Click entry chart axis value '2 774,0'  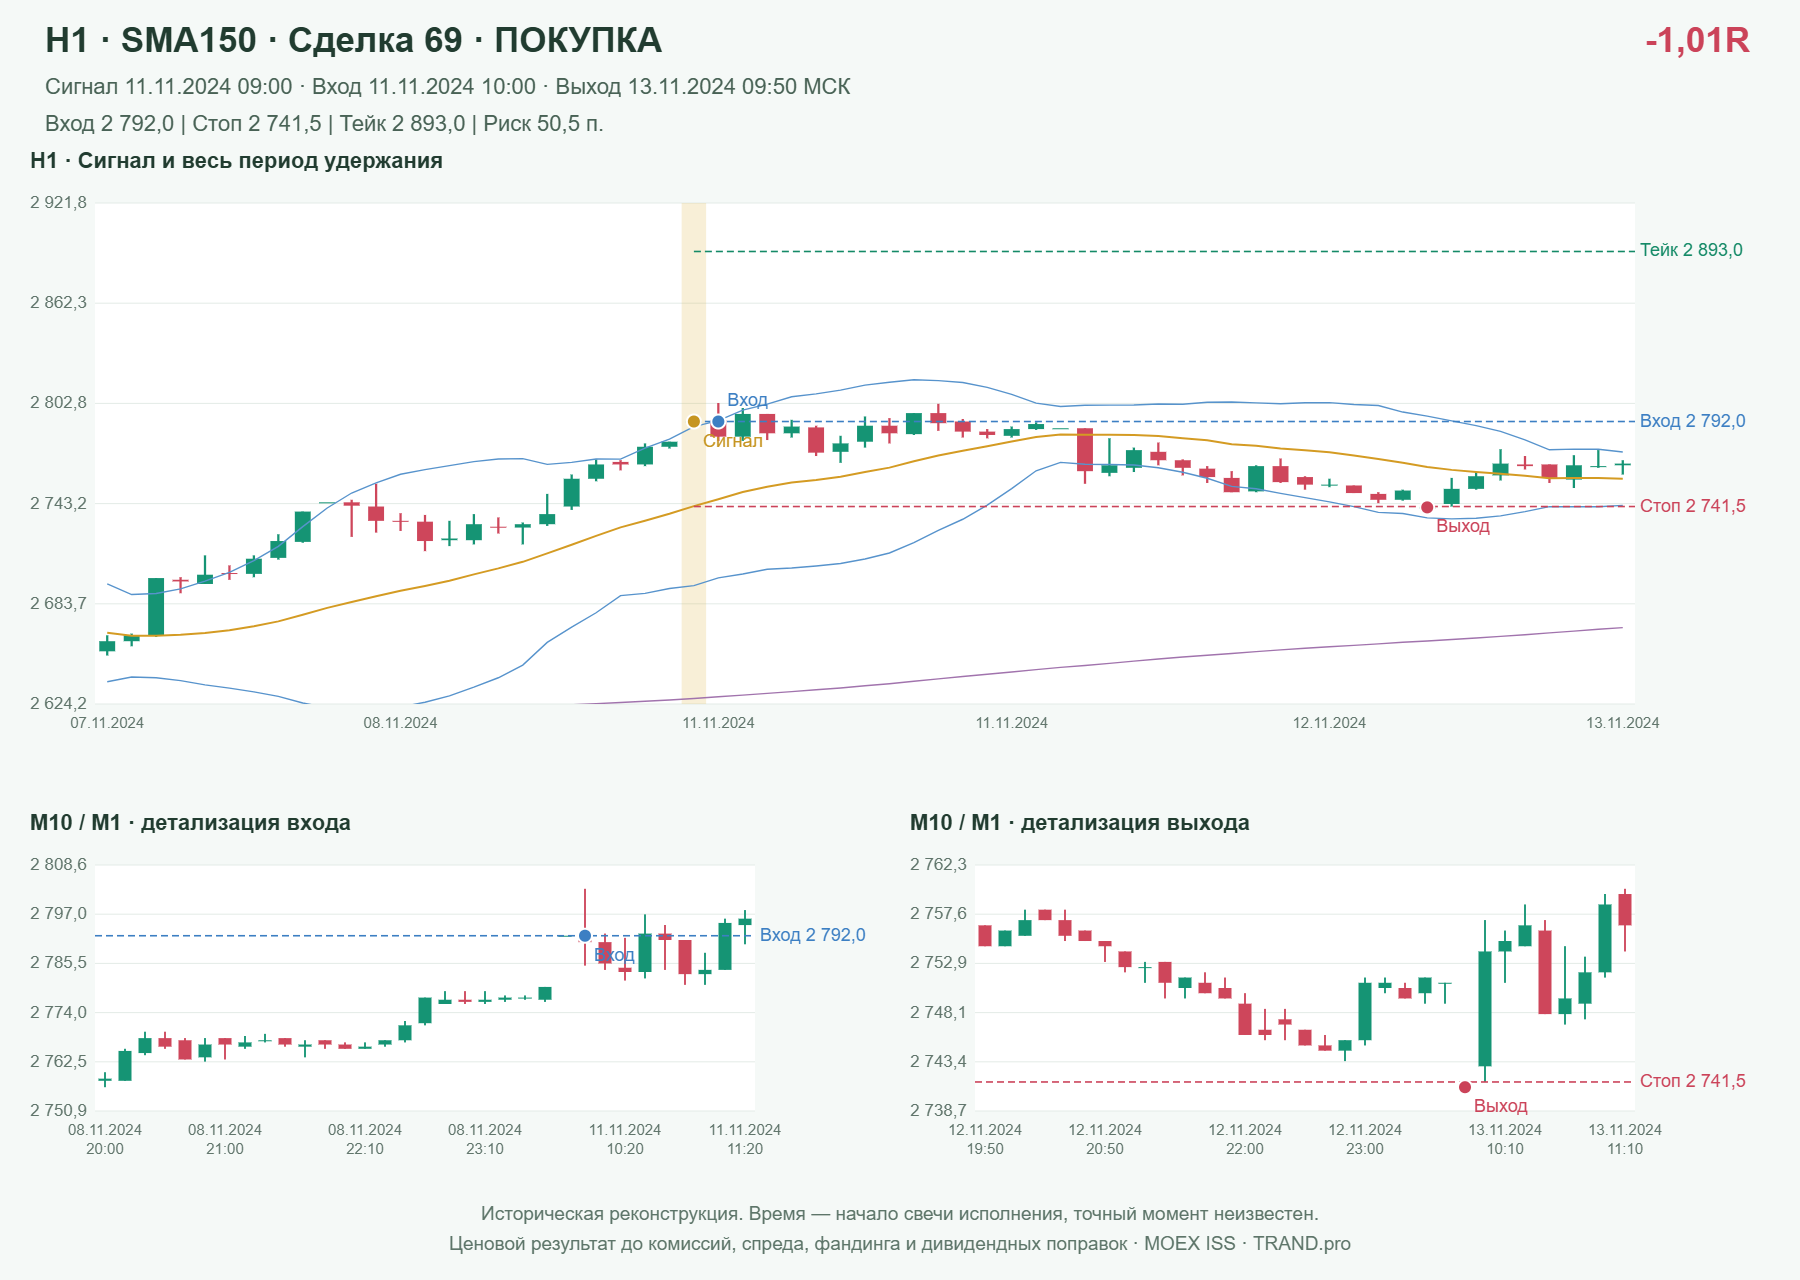[x=58, y=1013]
